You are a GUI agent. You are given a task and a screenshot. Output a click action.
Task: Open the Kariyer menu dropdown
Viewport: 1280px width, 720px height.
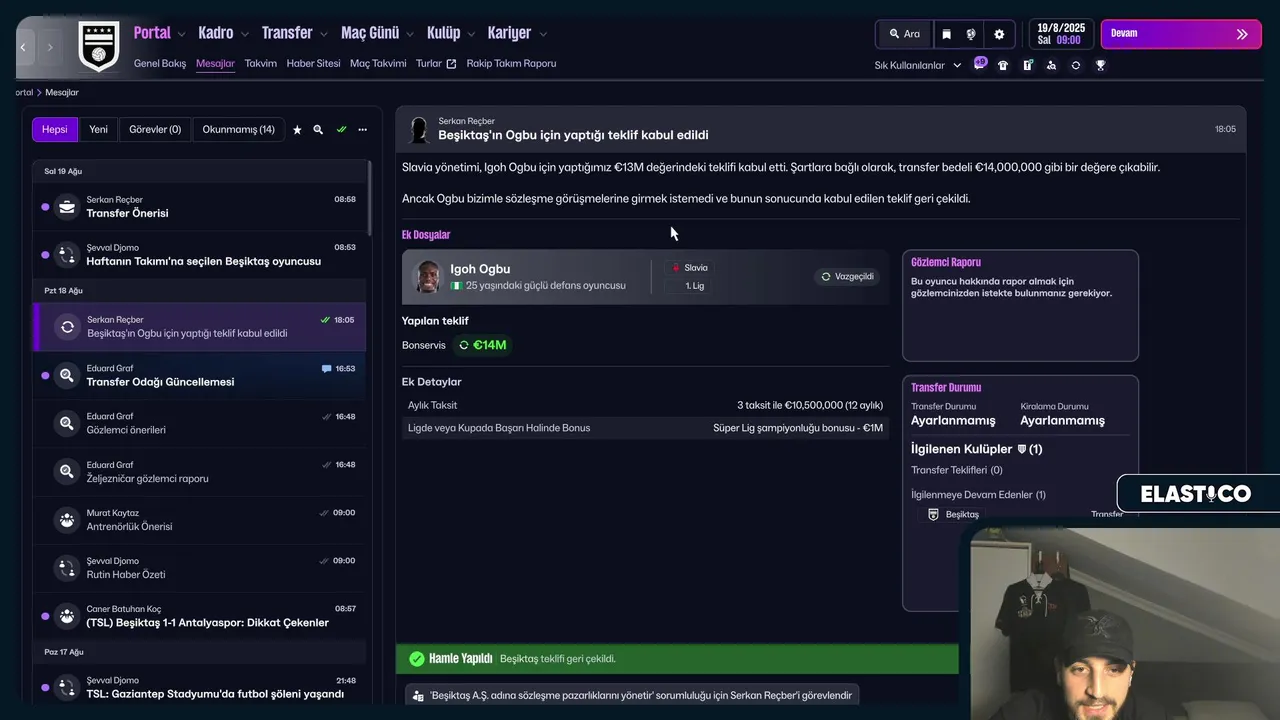tap(517, 33)
